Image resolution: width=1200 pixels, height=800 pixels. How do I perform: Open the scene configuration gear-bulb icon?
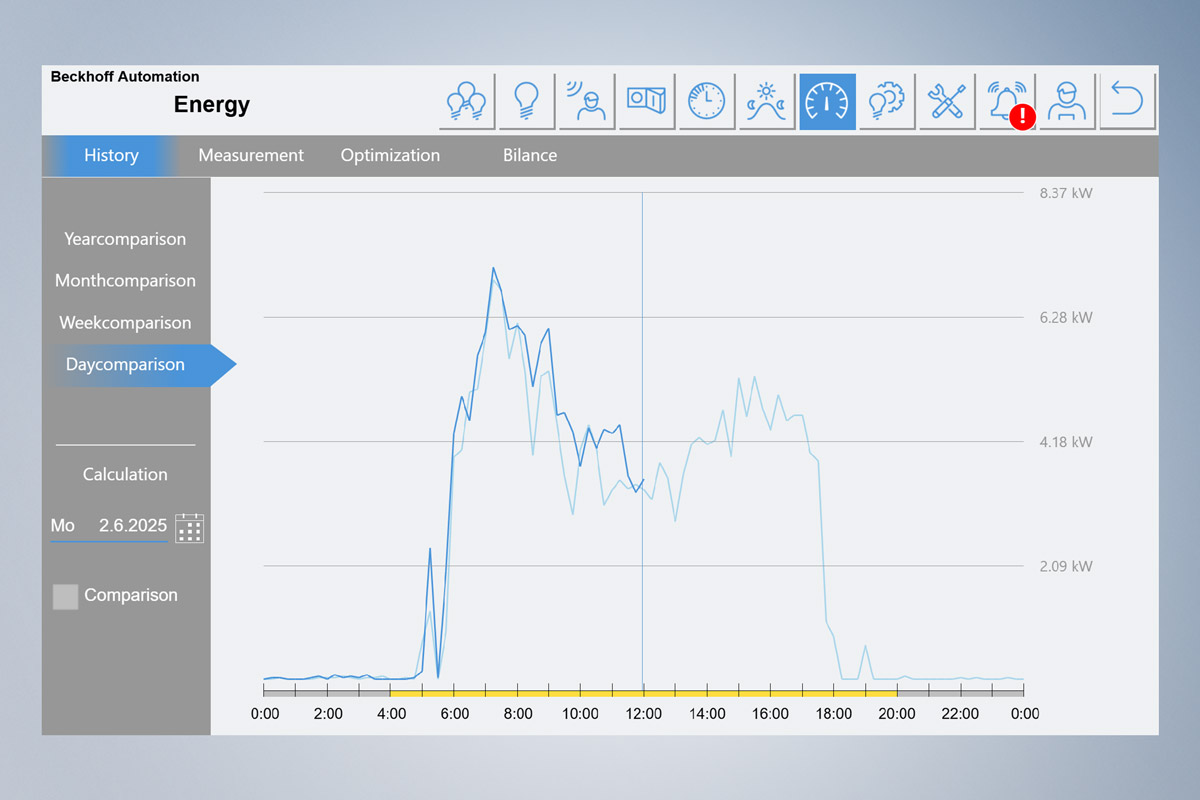pos(887,100)
